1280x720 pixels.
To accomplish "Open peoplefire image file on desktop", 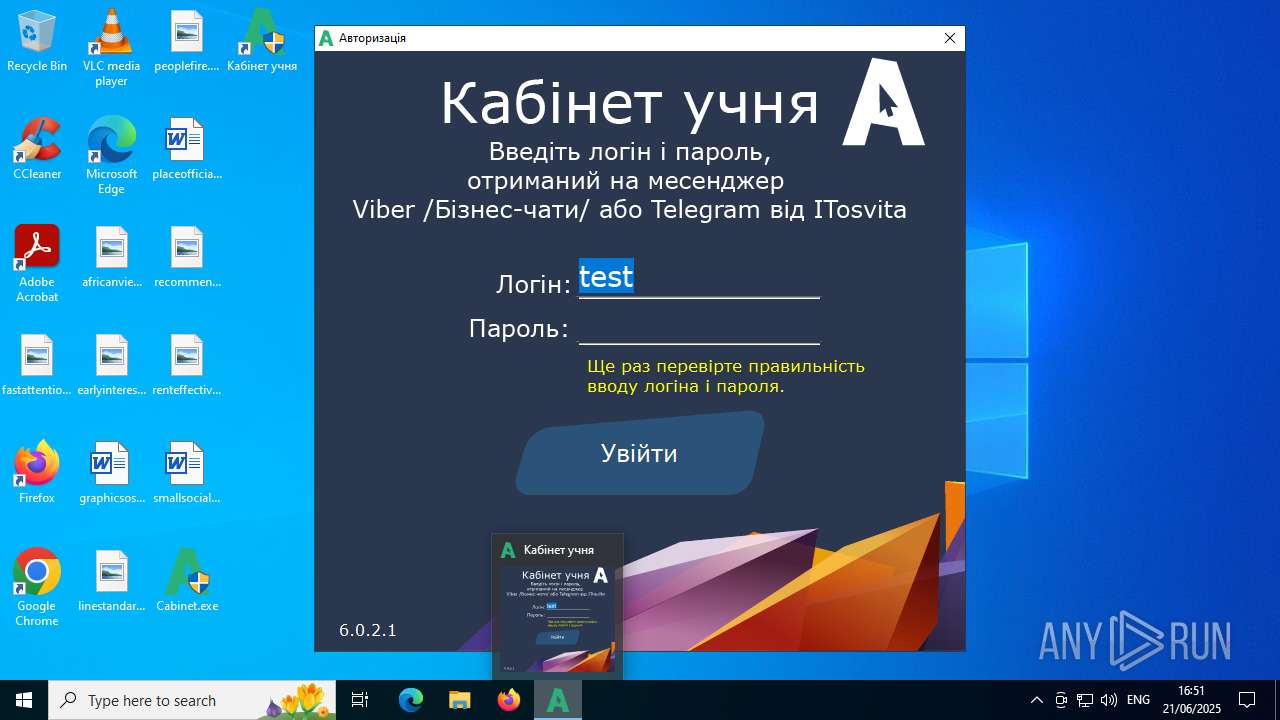I will coord(186,42).
